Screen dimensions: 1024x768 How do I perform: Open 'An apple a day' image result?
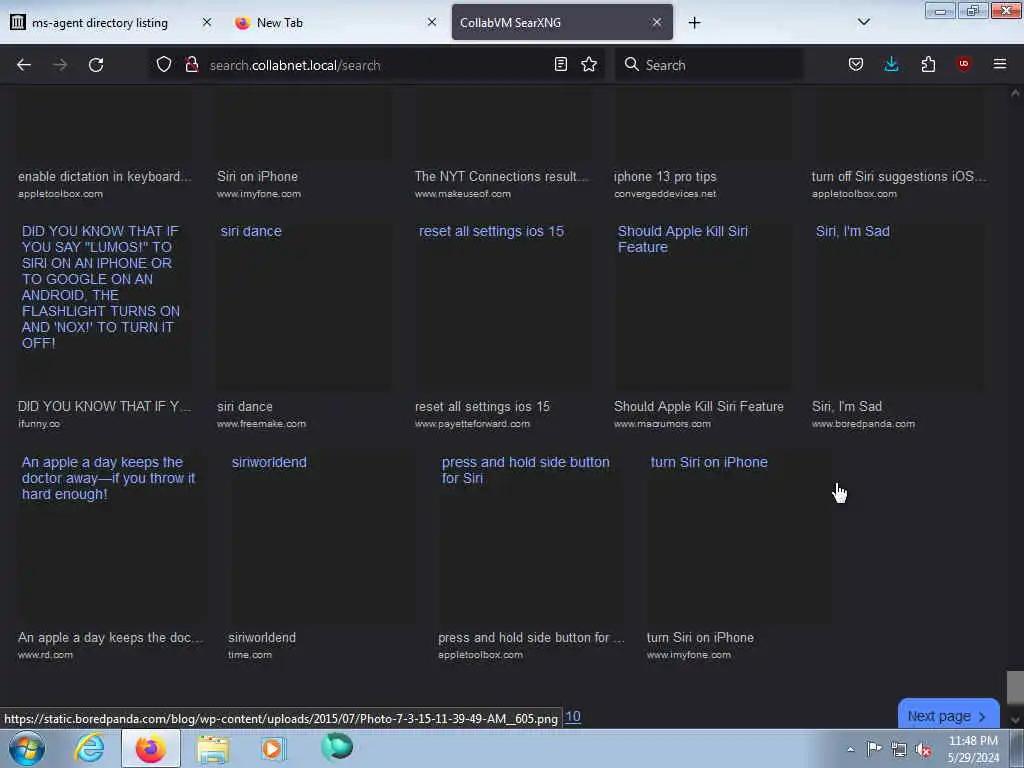point(112,537)
